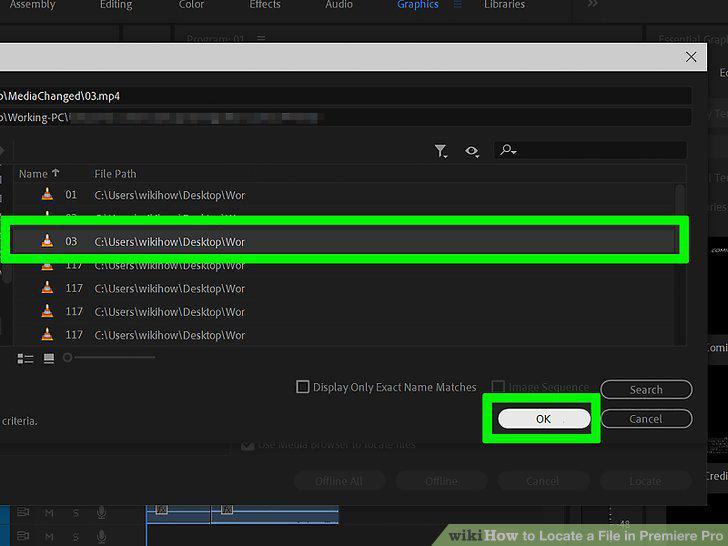
Task: Select the VLC icon for file 03
Action: (47, 241)
